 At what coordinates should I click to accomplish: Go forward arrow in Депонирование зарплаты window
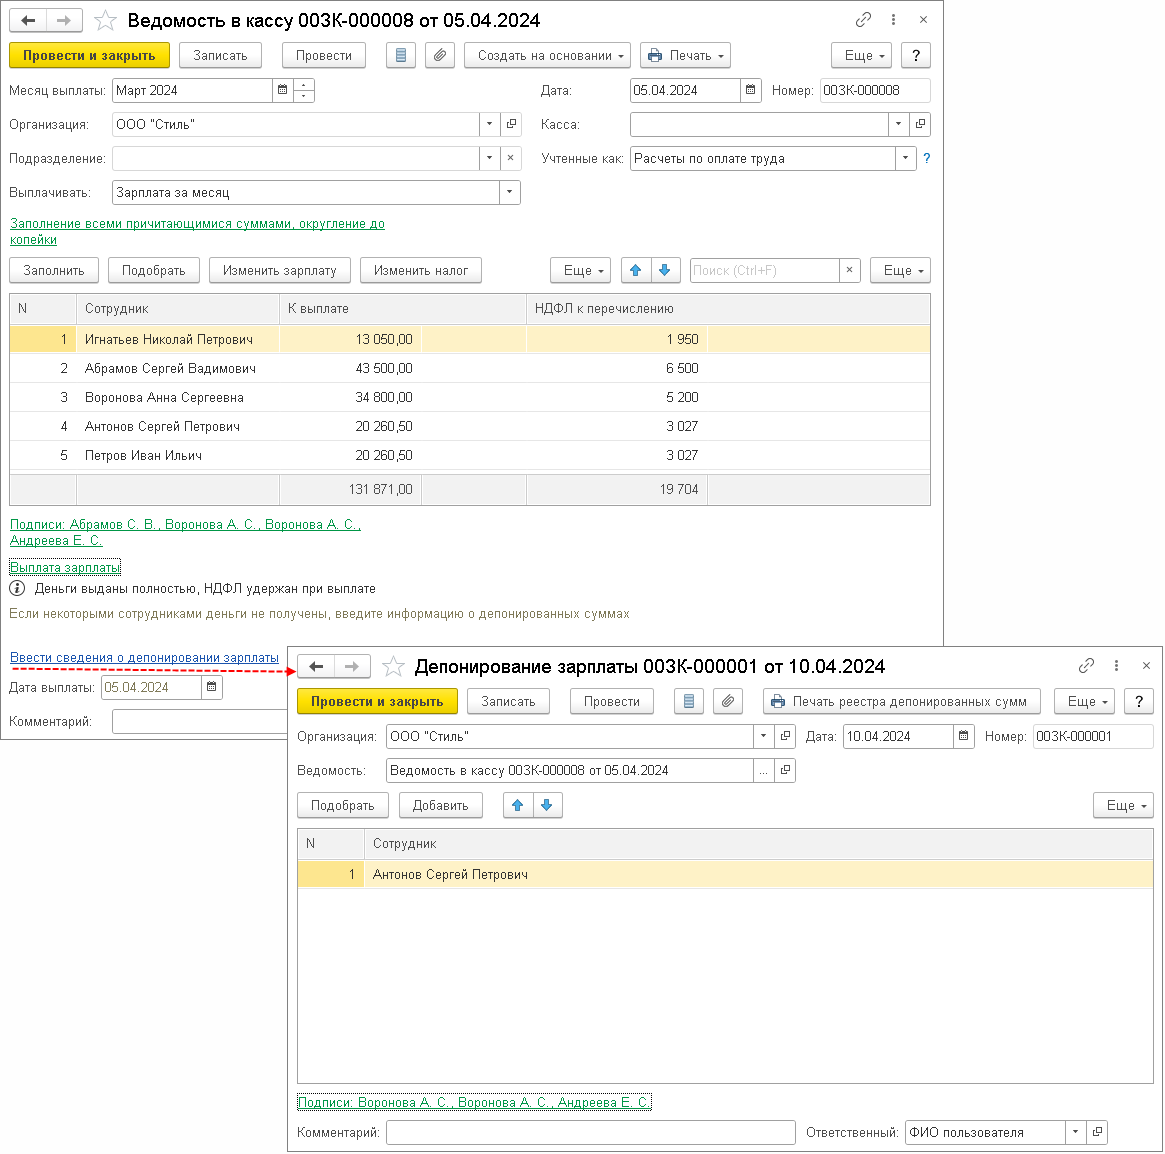tap(352, 667)
